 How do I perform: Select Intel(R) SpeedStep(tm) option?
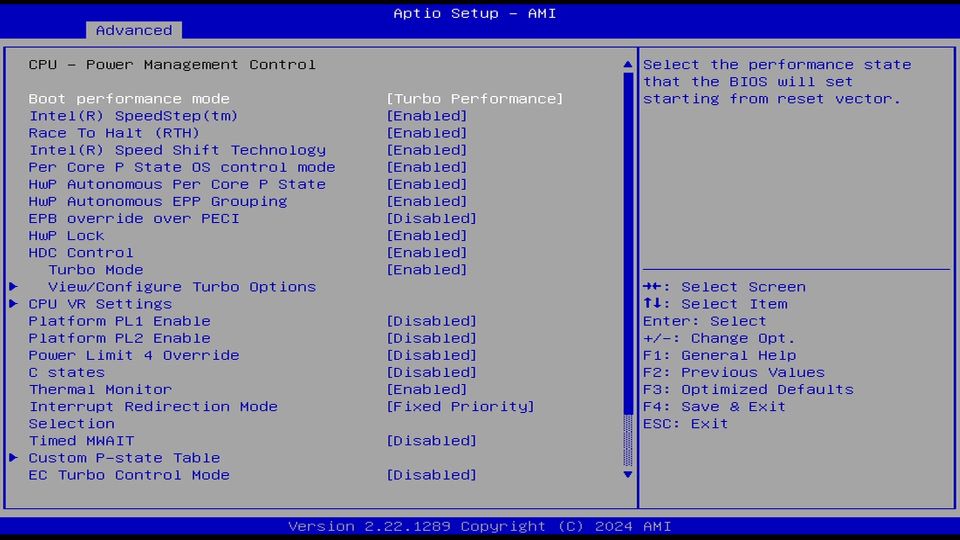(133, 116)
